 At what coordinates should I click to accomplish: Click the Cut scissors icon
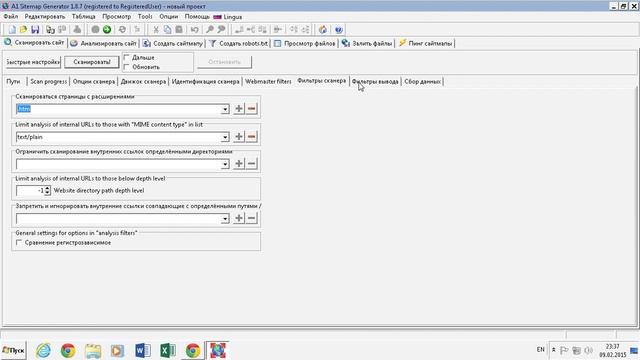156,29
